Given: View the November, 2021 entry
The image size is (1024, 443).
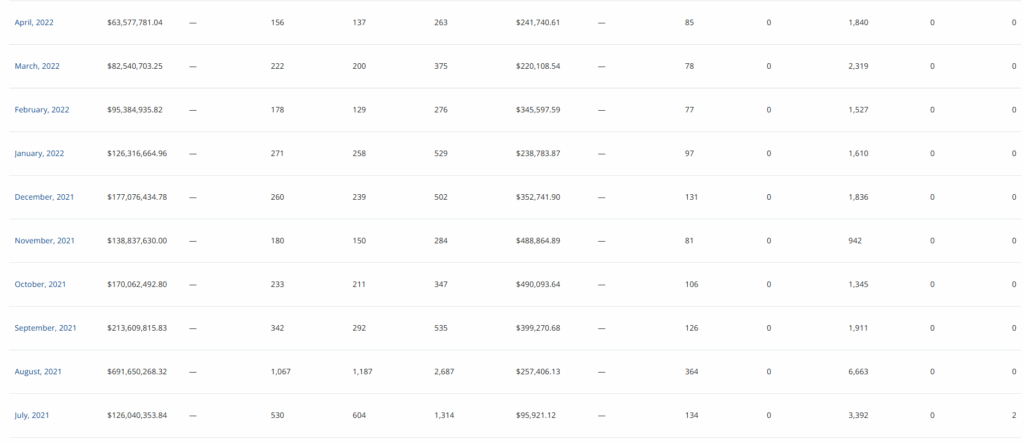Looking at the screenshot, I should (x=44, y=240).
